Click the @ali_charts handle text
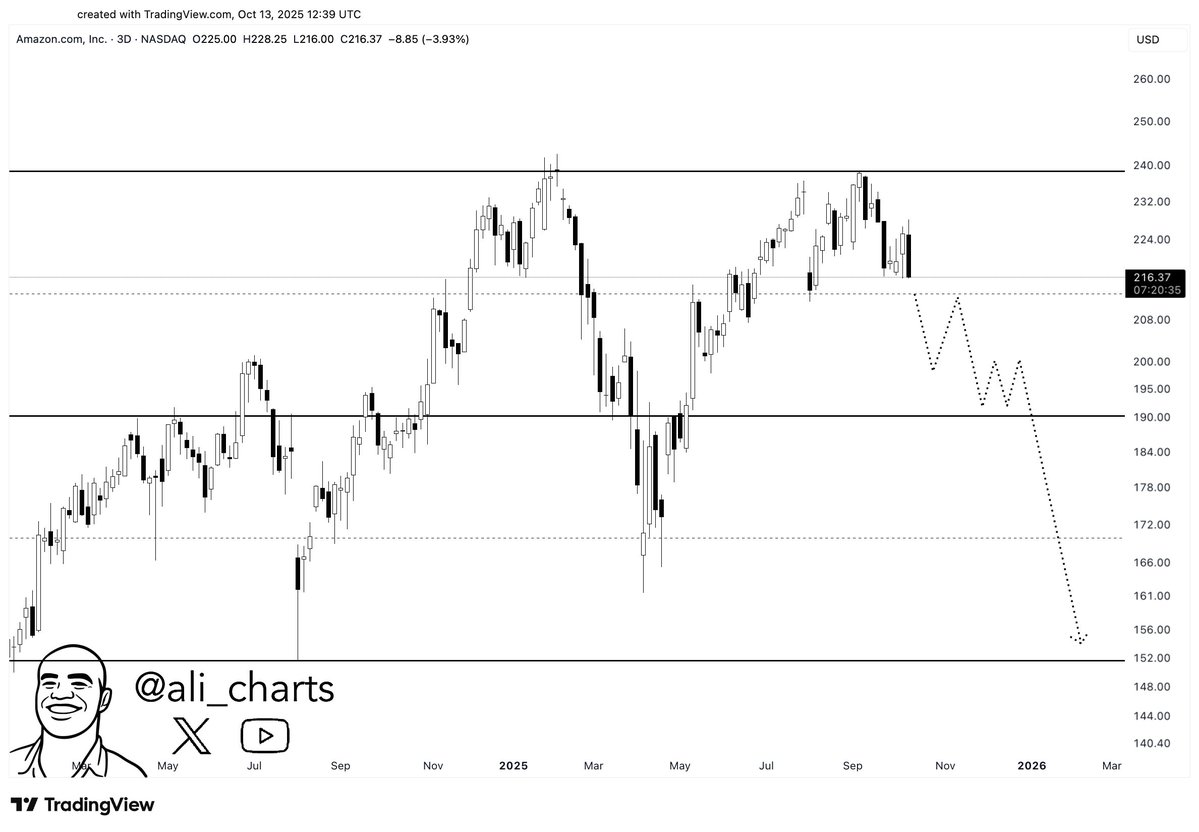 pos(234,688)
